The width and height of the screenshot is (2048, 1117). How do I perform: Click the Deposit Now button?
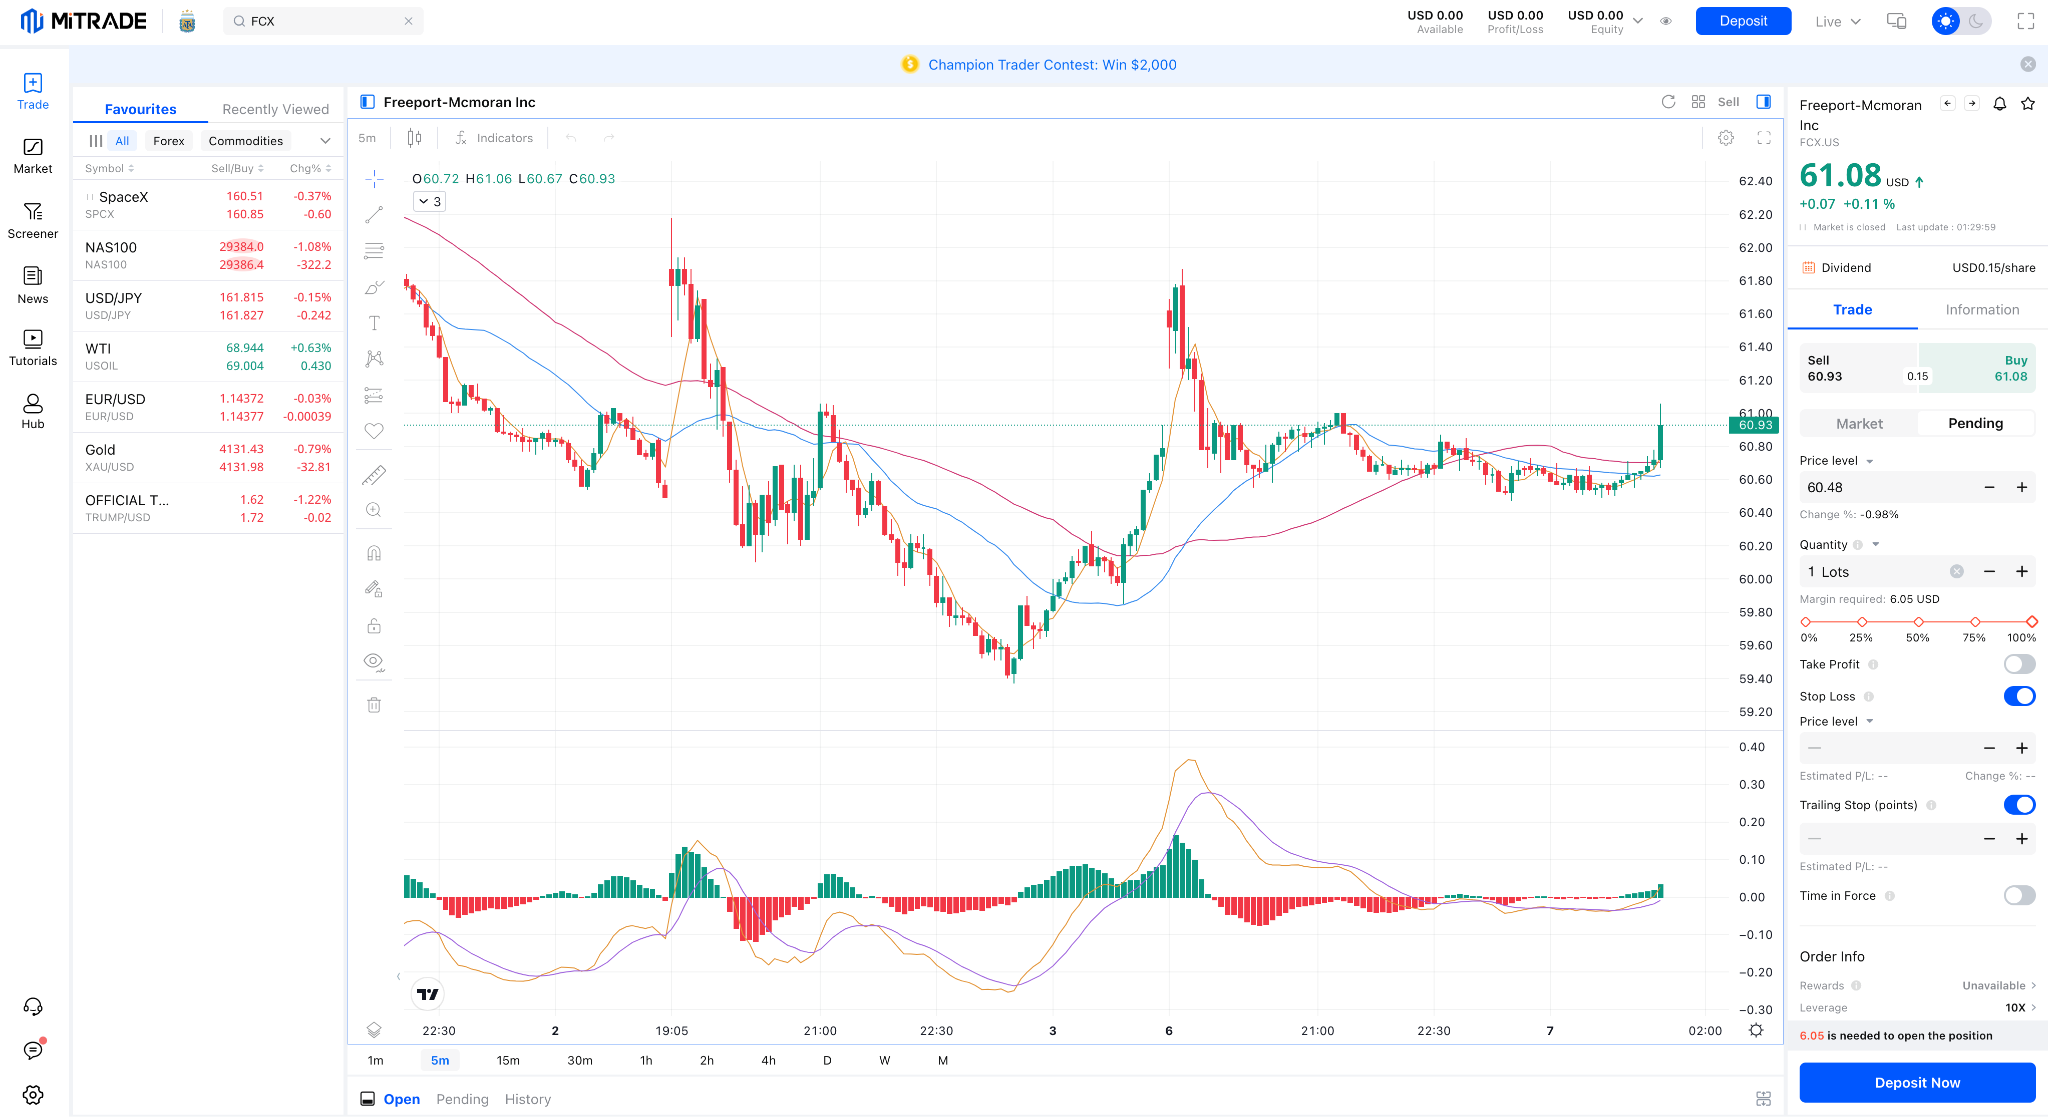coord(1917,1083)
